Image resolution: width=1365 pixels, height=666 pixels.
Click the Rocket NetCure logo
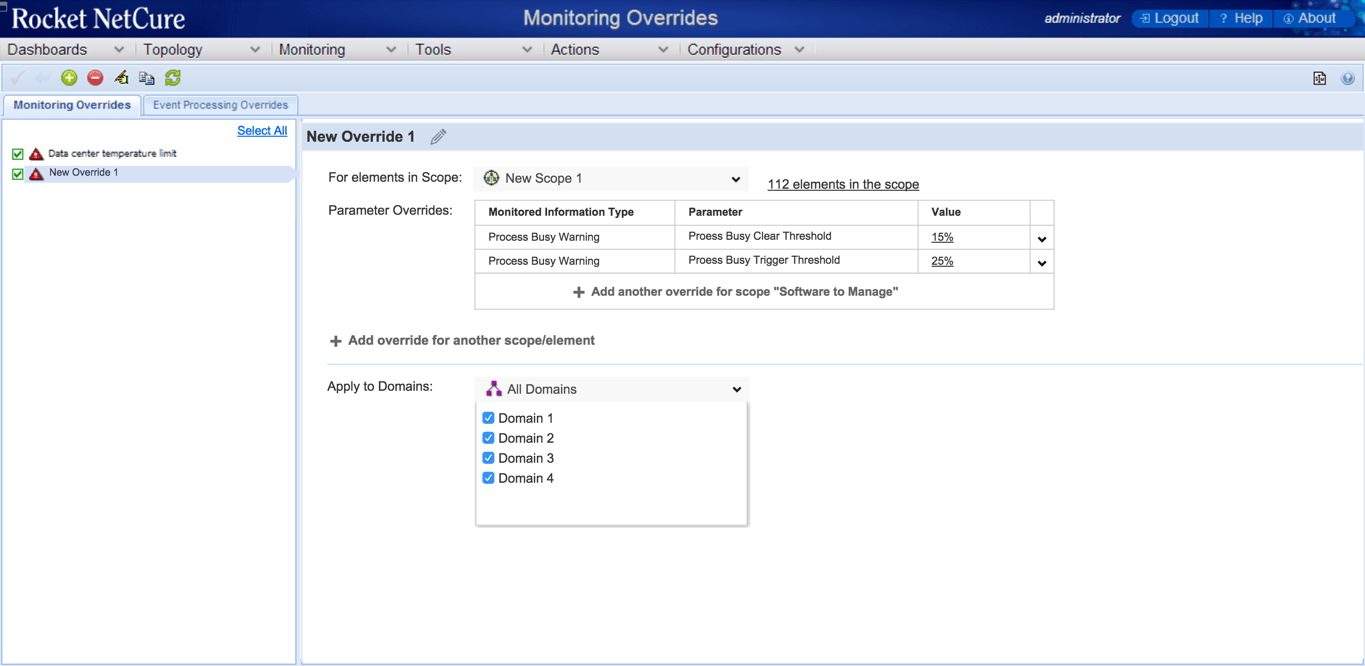[x=98, y=18]
